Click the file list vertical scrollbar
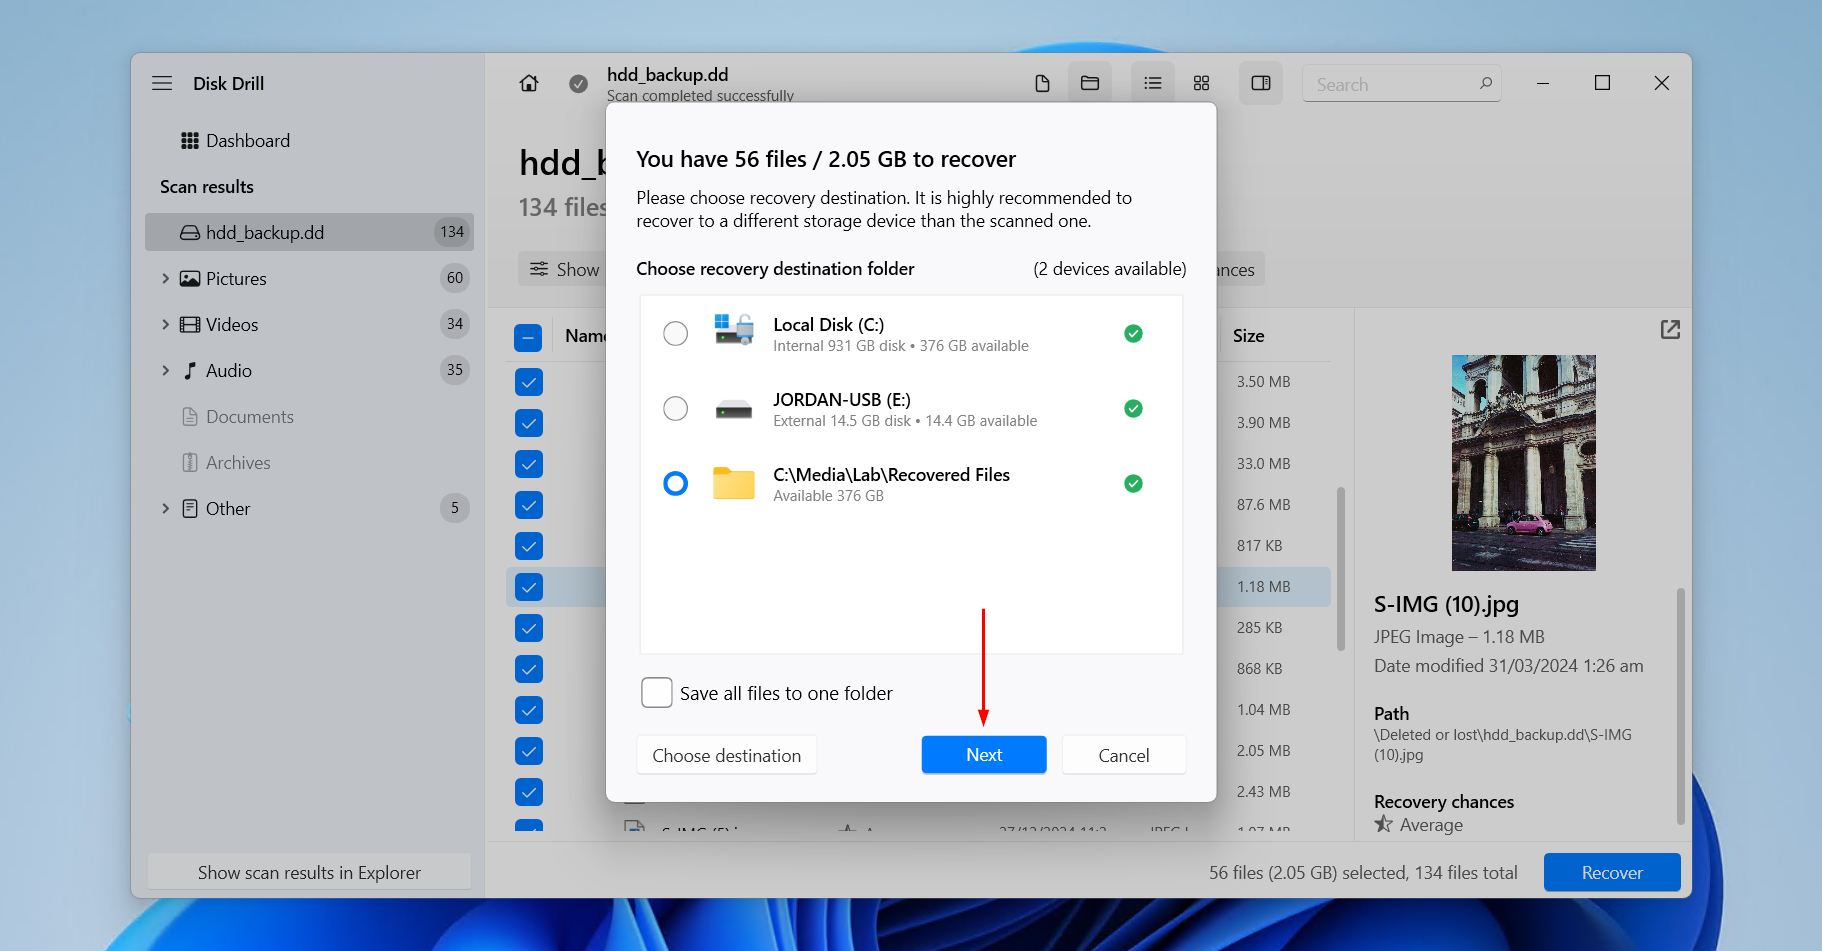The width and height of the screenshot is (1822, 951). pos(1341,568)
